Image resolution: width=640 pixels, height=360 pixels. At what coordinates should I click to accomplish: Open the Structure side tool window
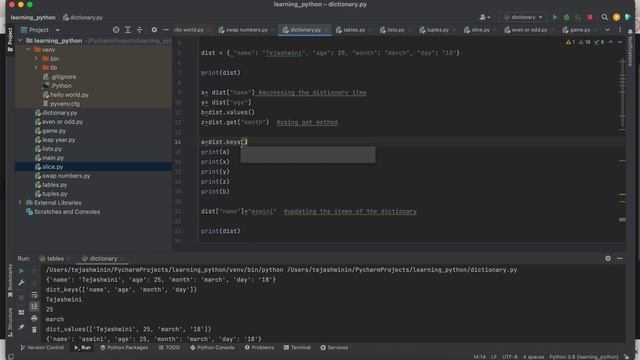click(10, 322)
